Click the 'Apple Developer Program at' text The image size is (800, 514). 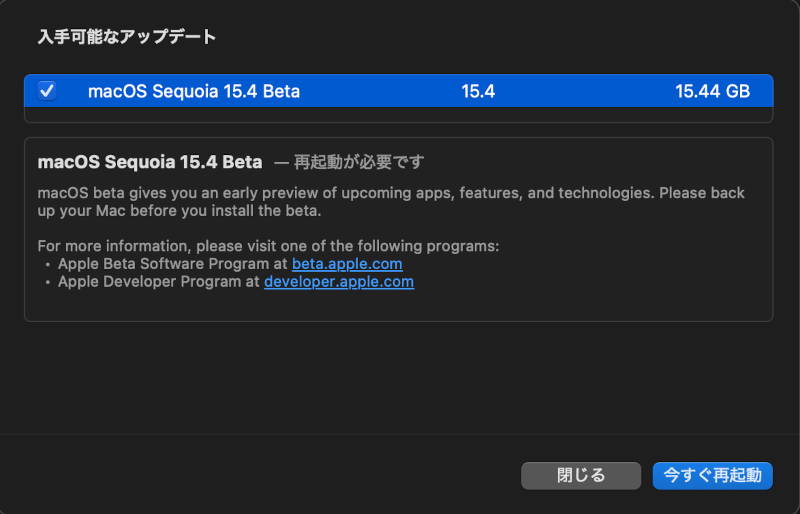[159, 282]
